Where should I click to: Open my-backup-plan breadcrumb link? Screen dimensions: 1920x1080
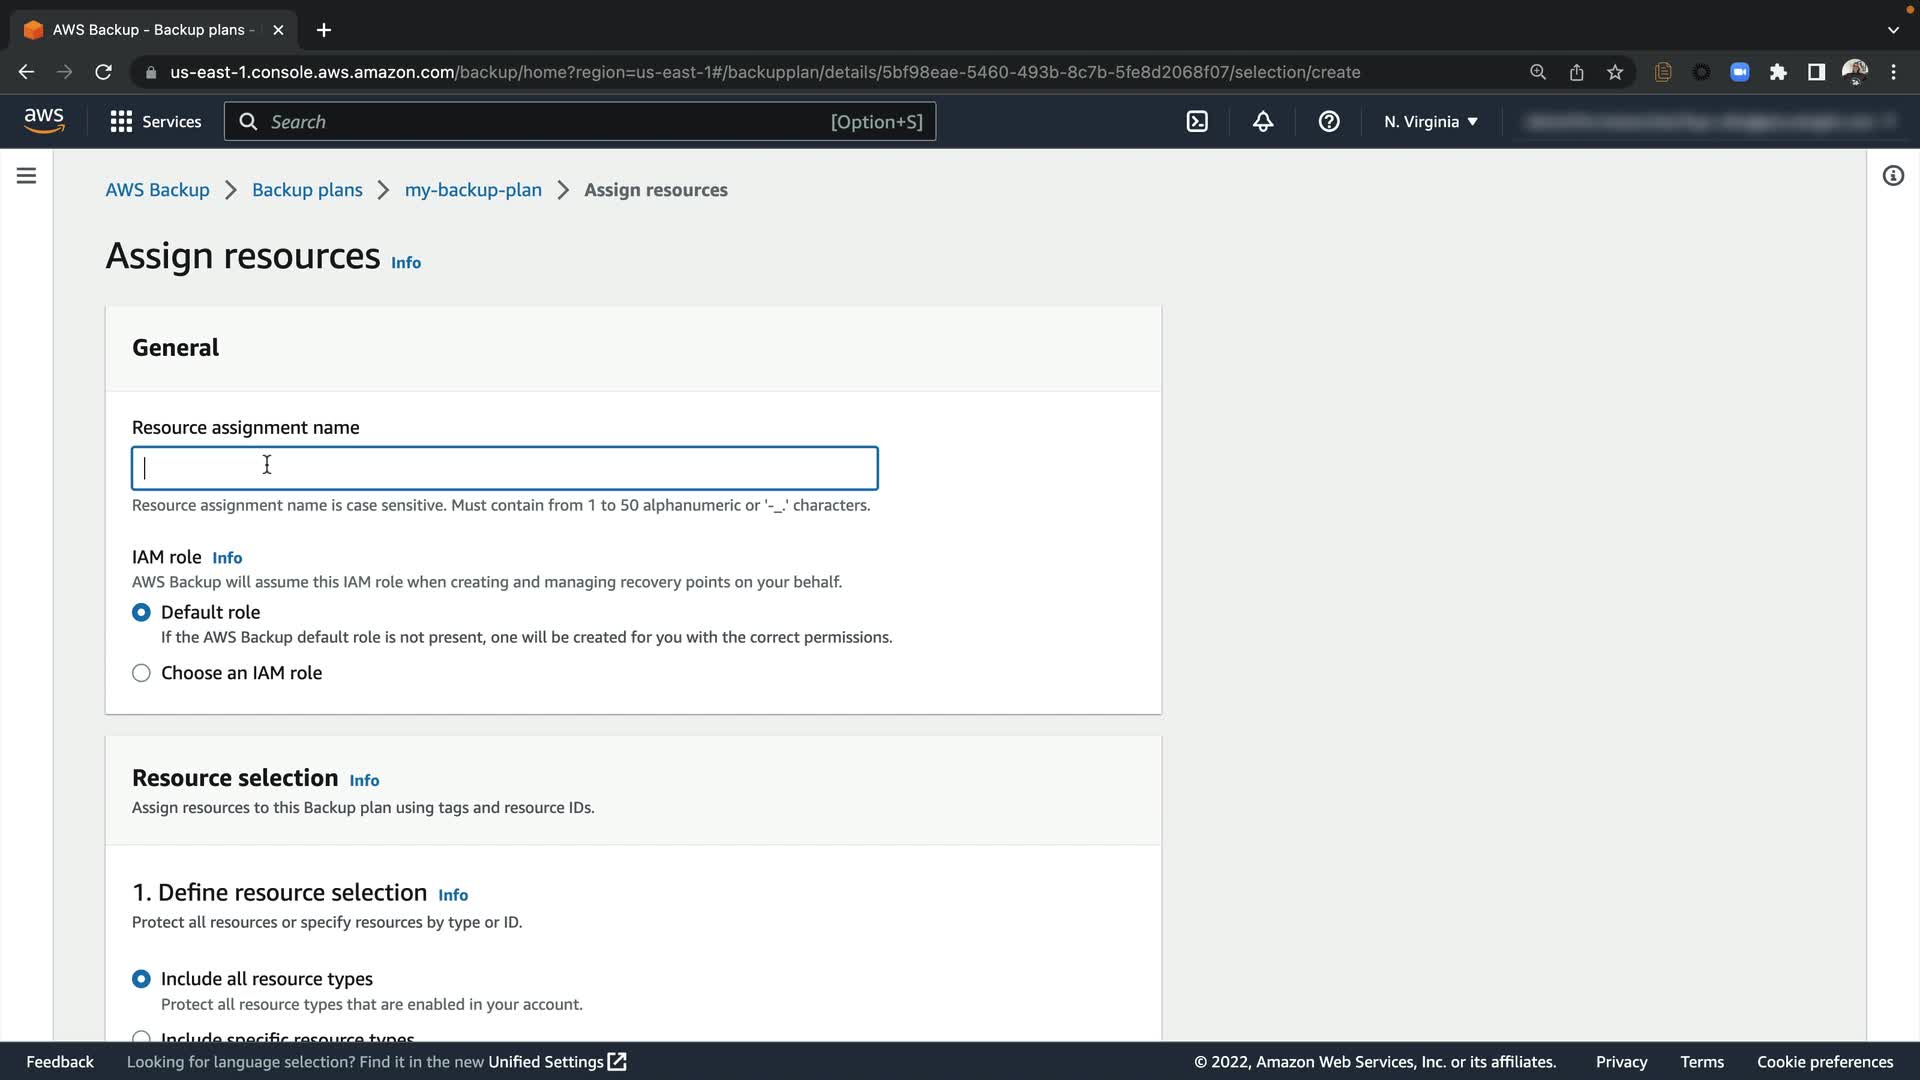[x=473, y=190]
